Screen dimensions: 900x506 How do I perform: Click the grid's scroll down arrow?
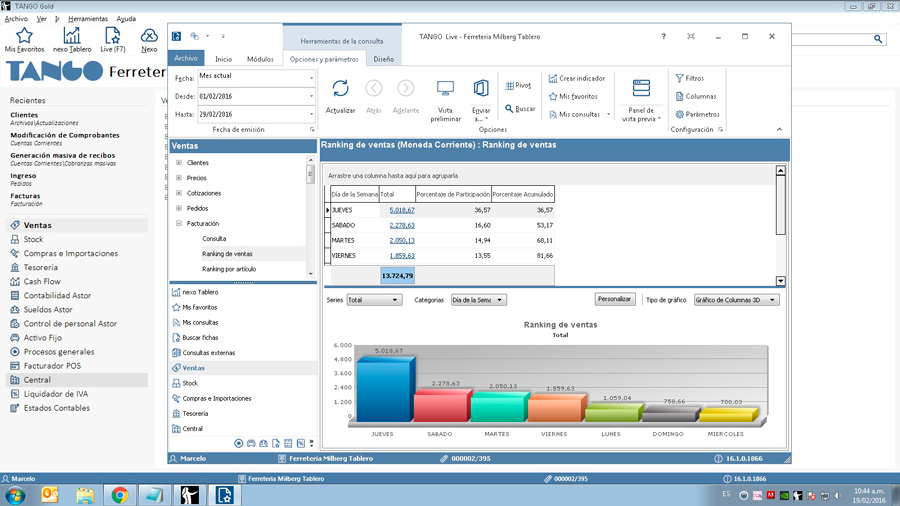781,281
